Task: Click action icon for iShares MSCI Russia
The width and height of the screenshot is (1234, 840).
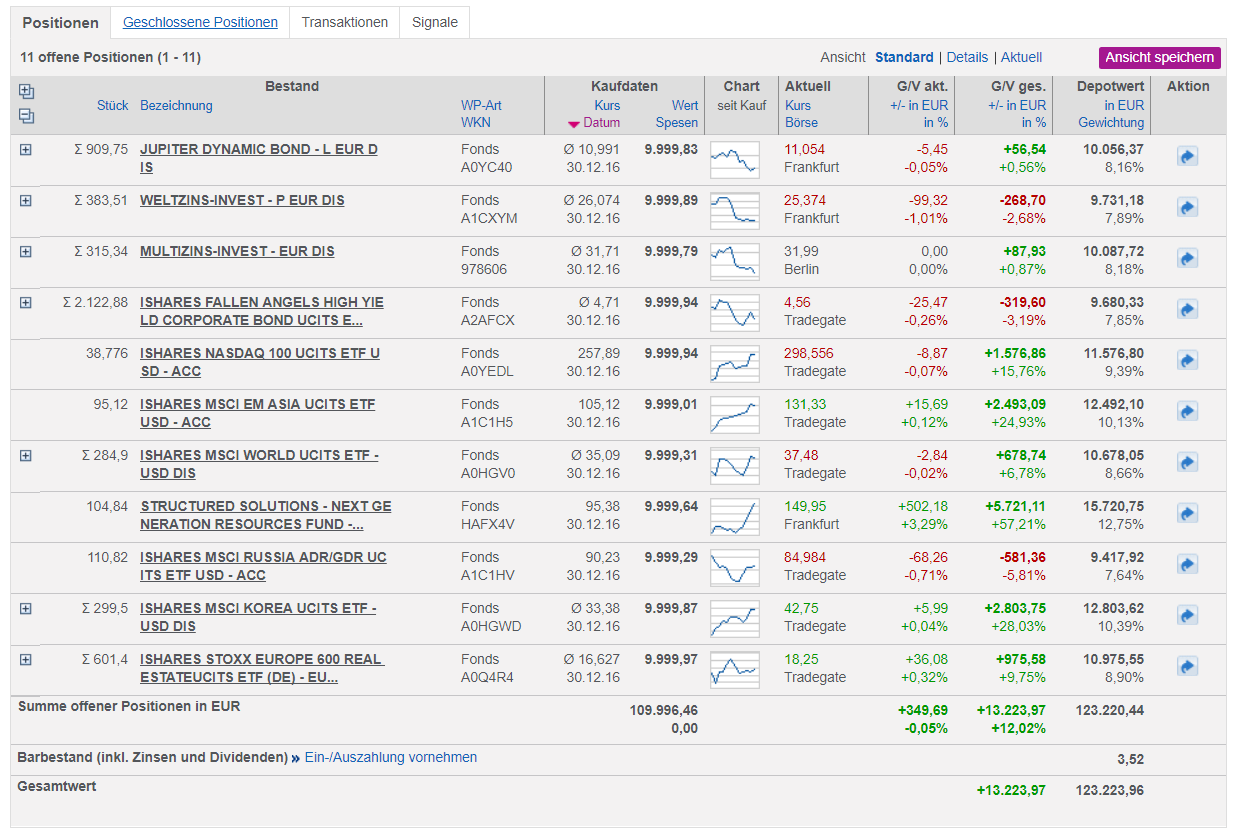Action: click(x=1187, y=565)
